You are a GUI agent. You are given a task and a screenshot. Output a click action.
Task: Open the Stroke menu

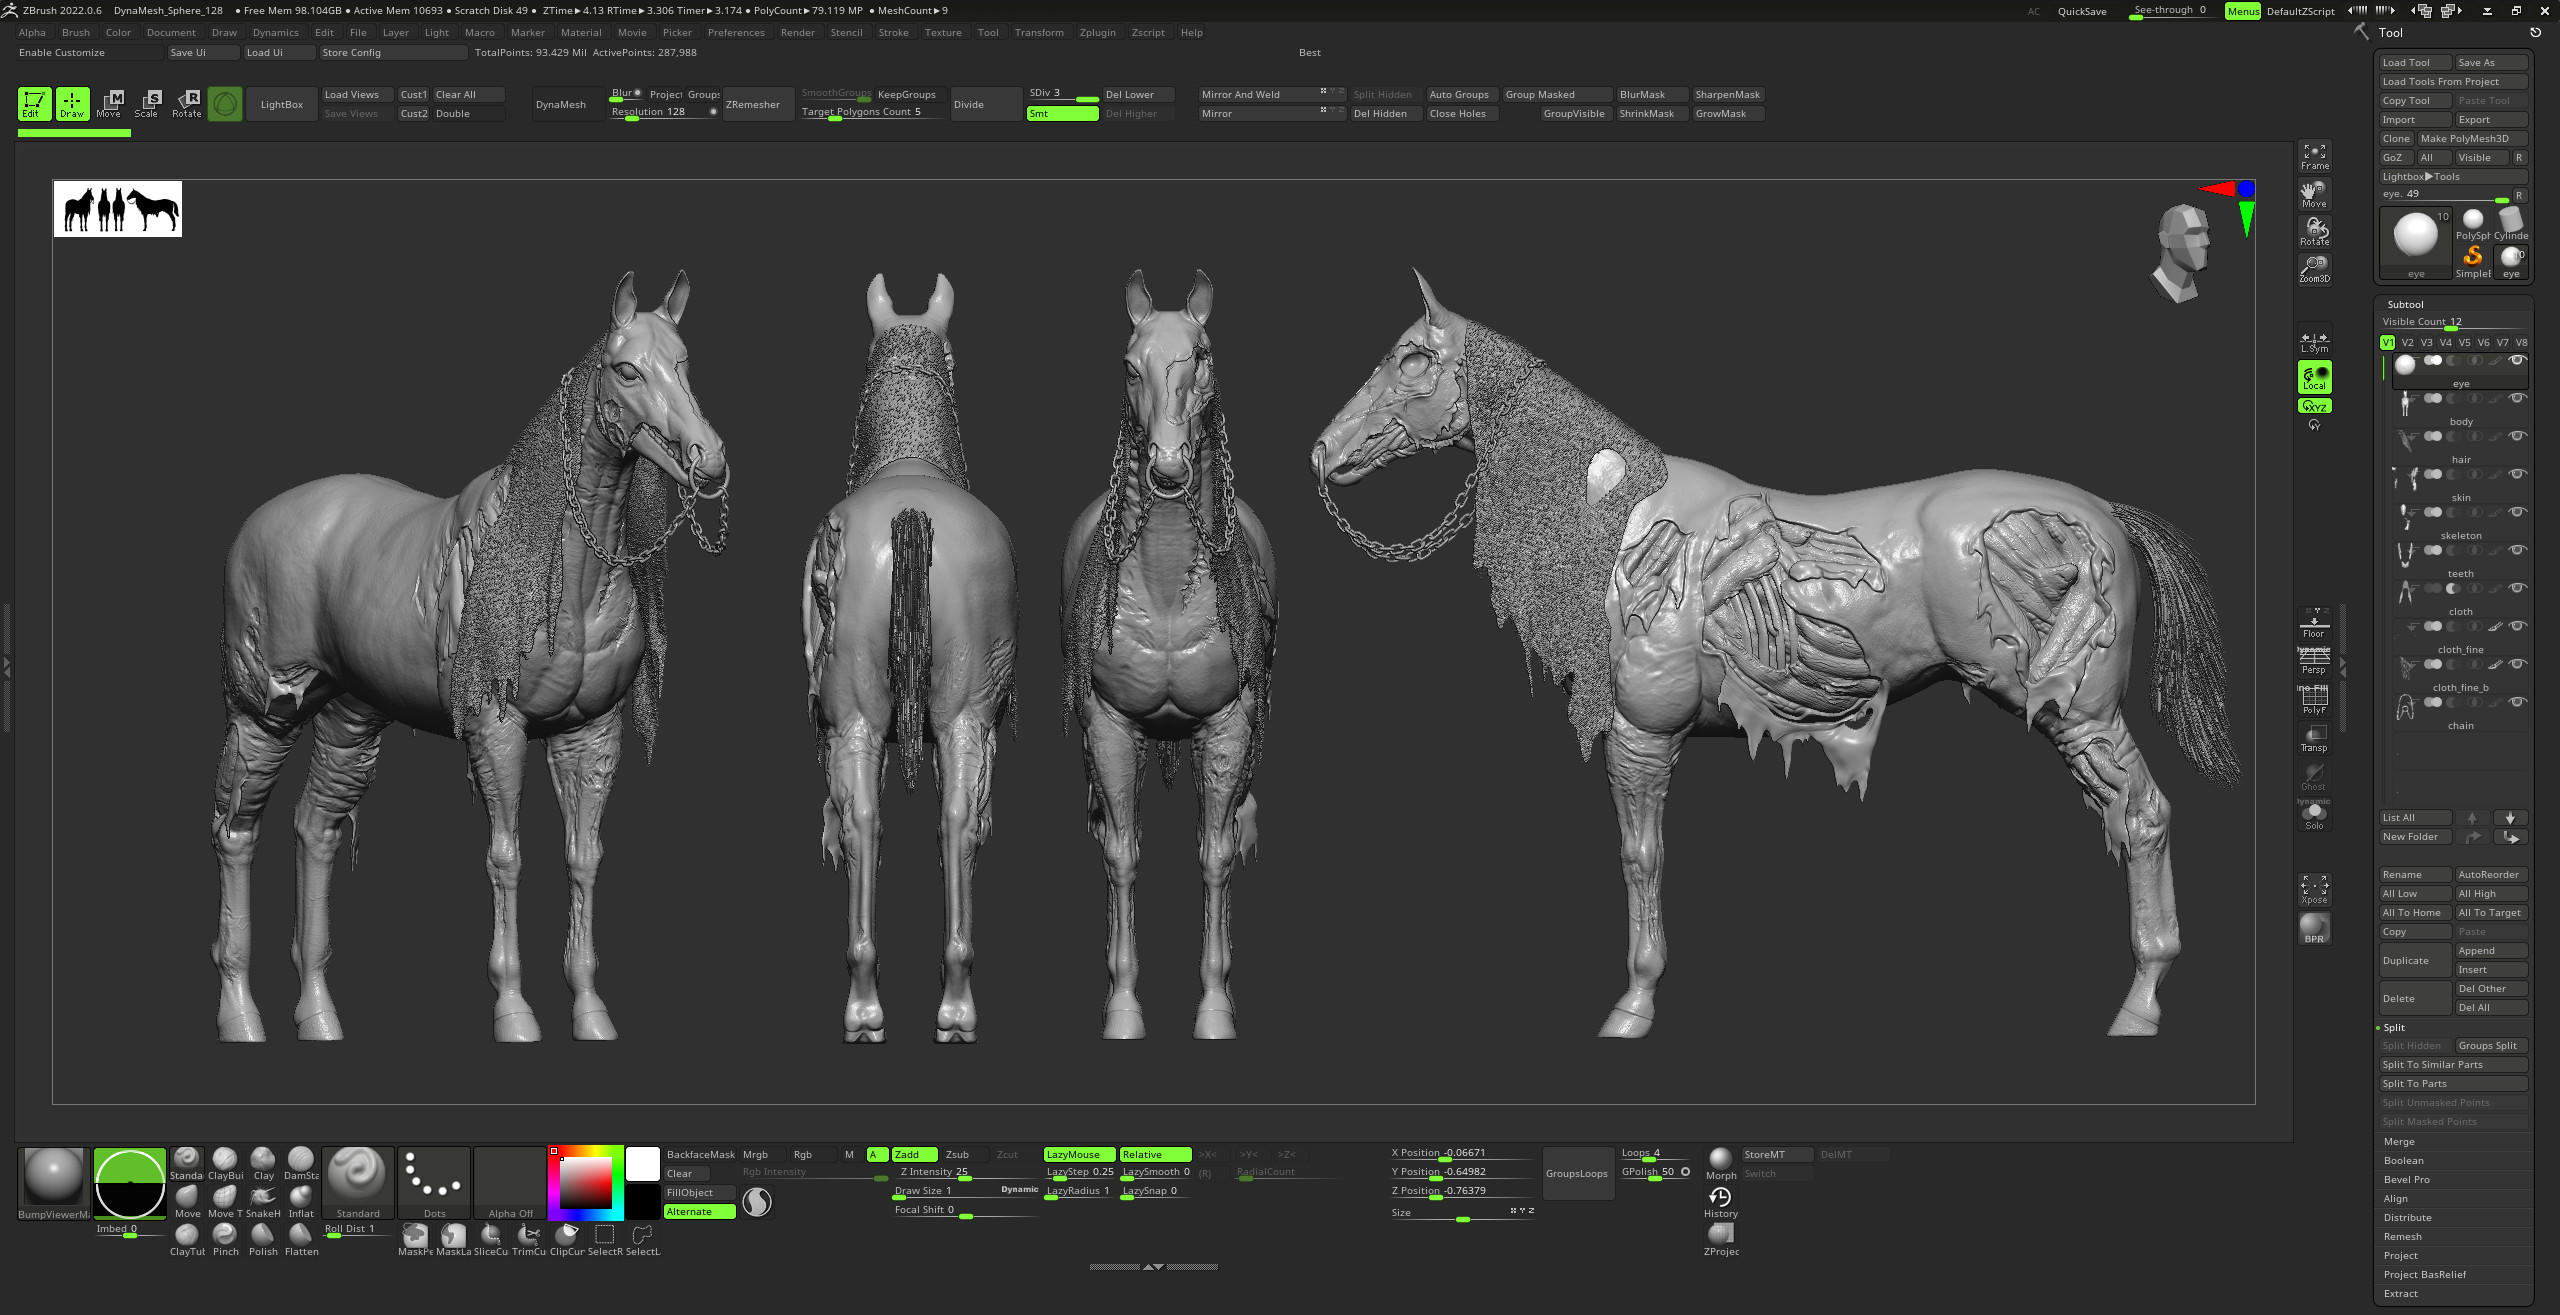pos(893,33)
